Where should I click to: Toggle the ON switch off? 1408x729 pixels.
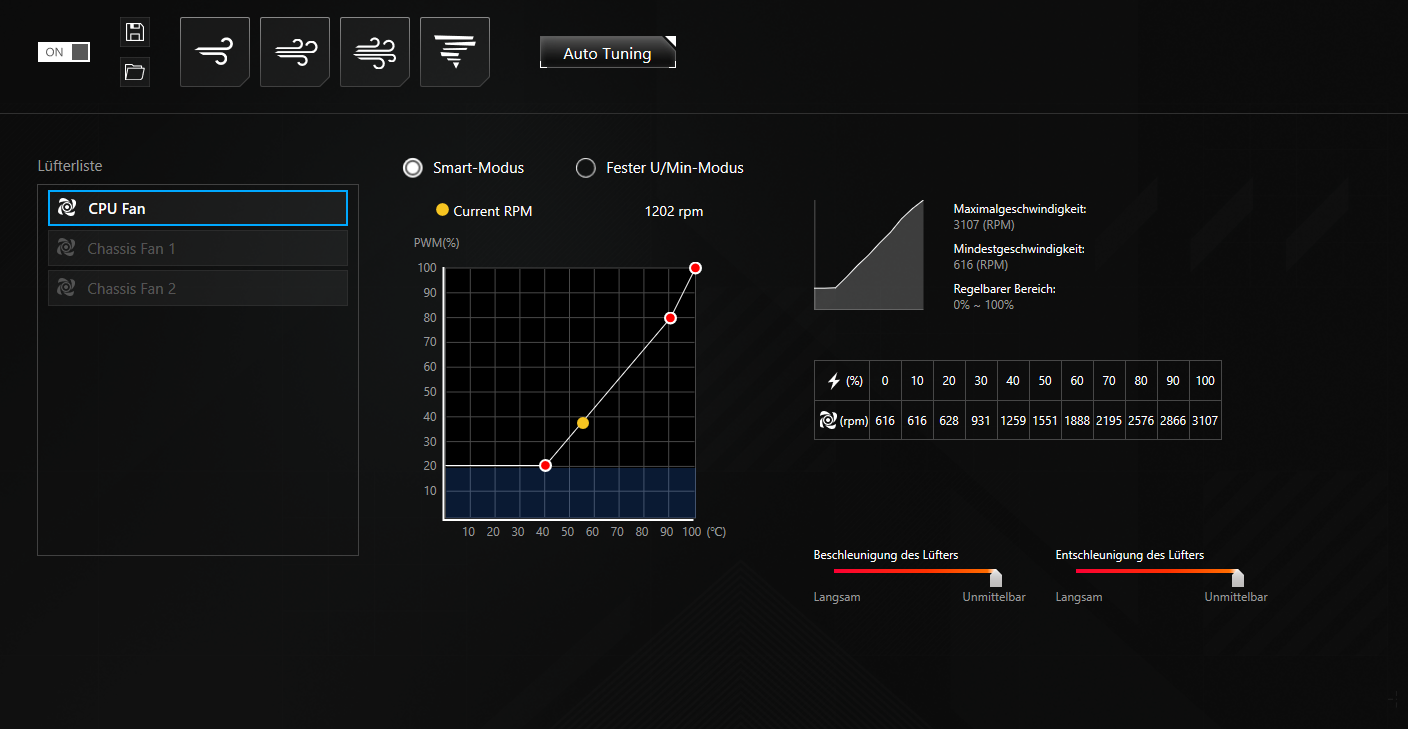click(64, 52)
